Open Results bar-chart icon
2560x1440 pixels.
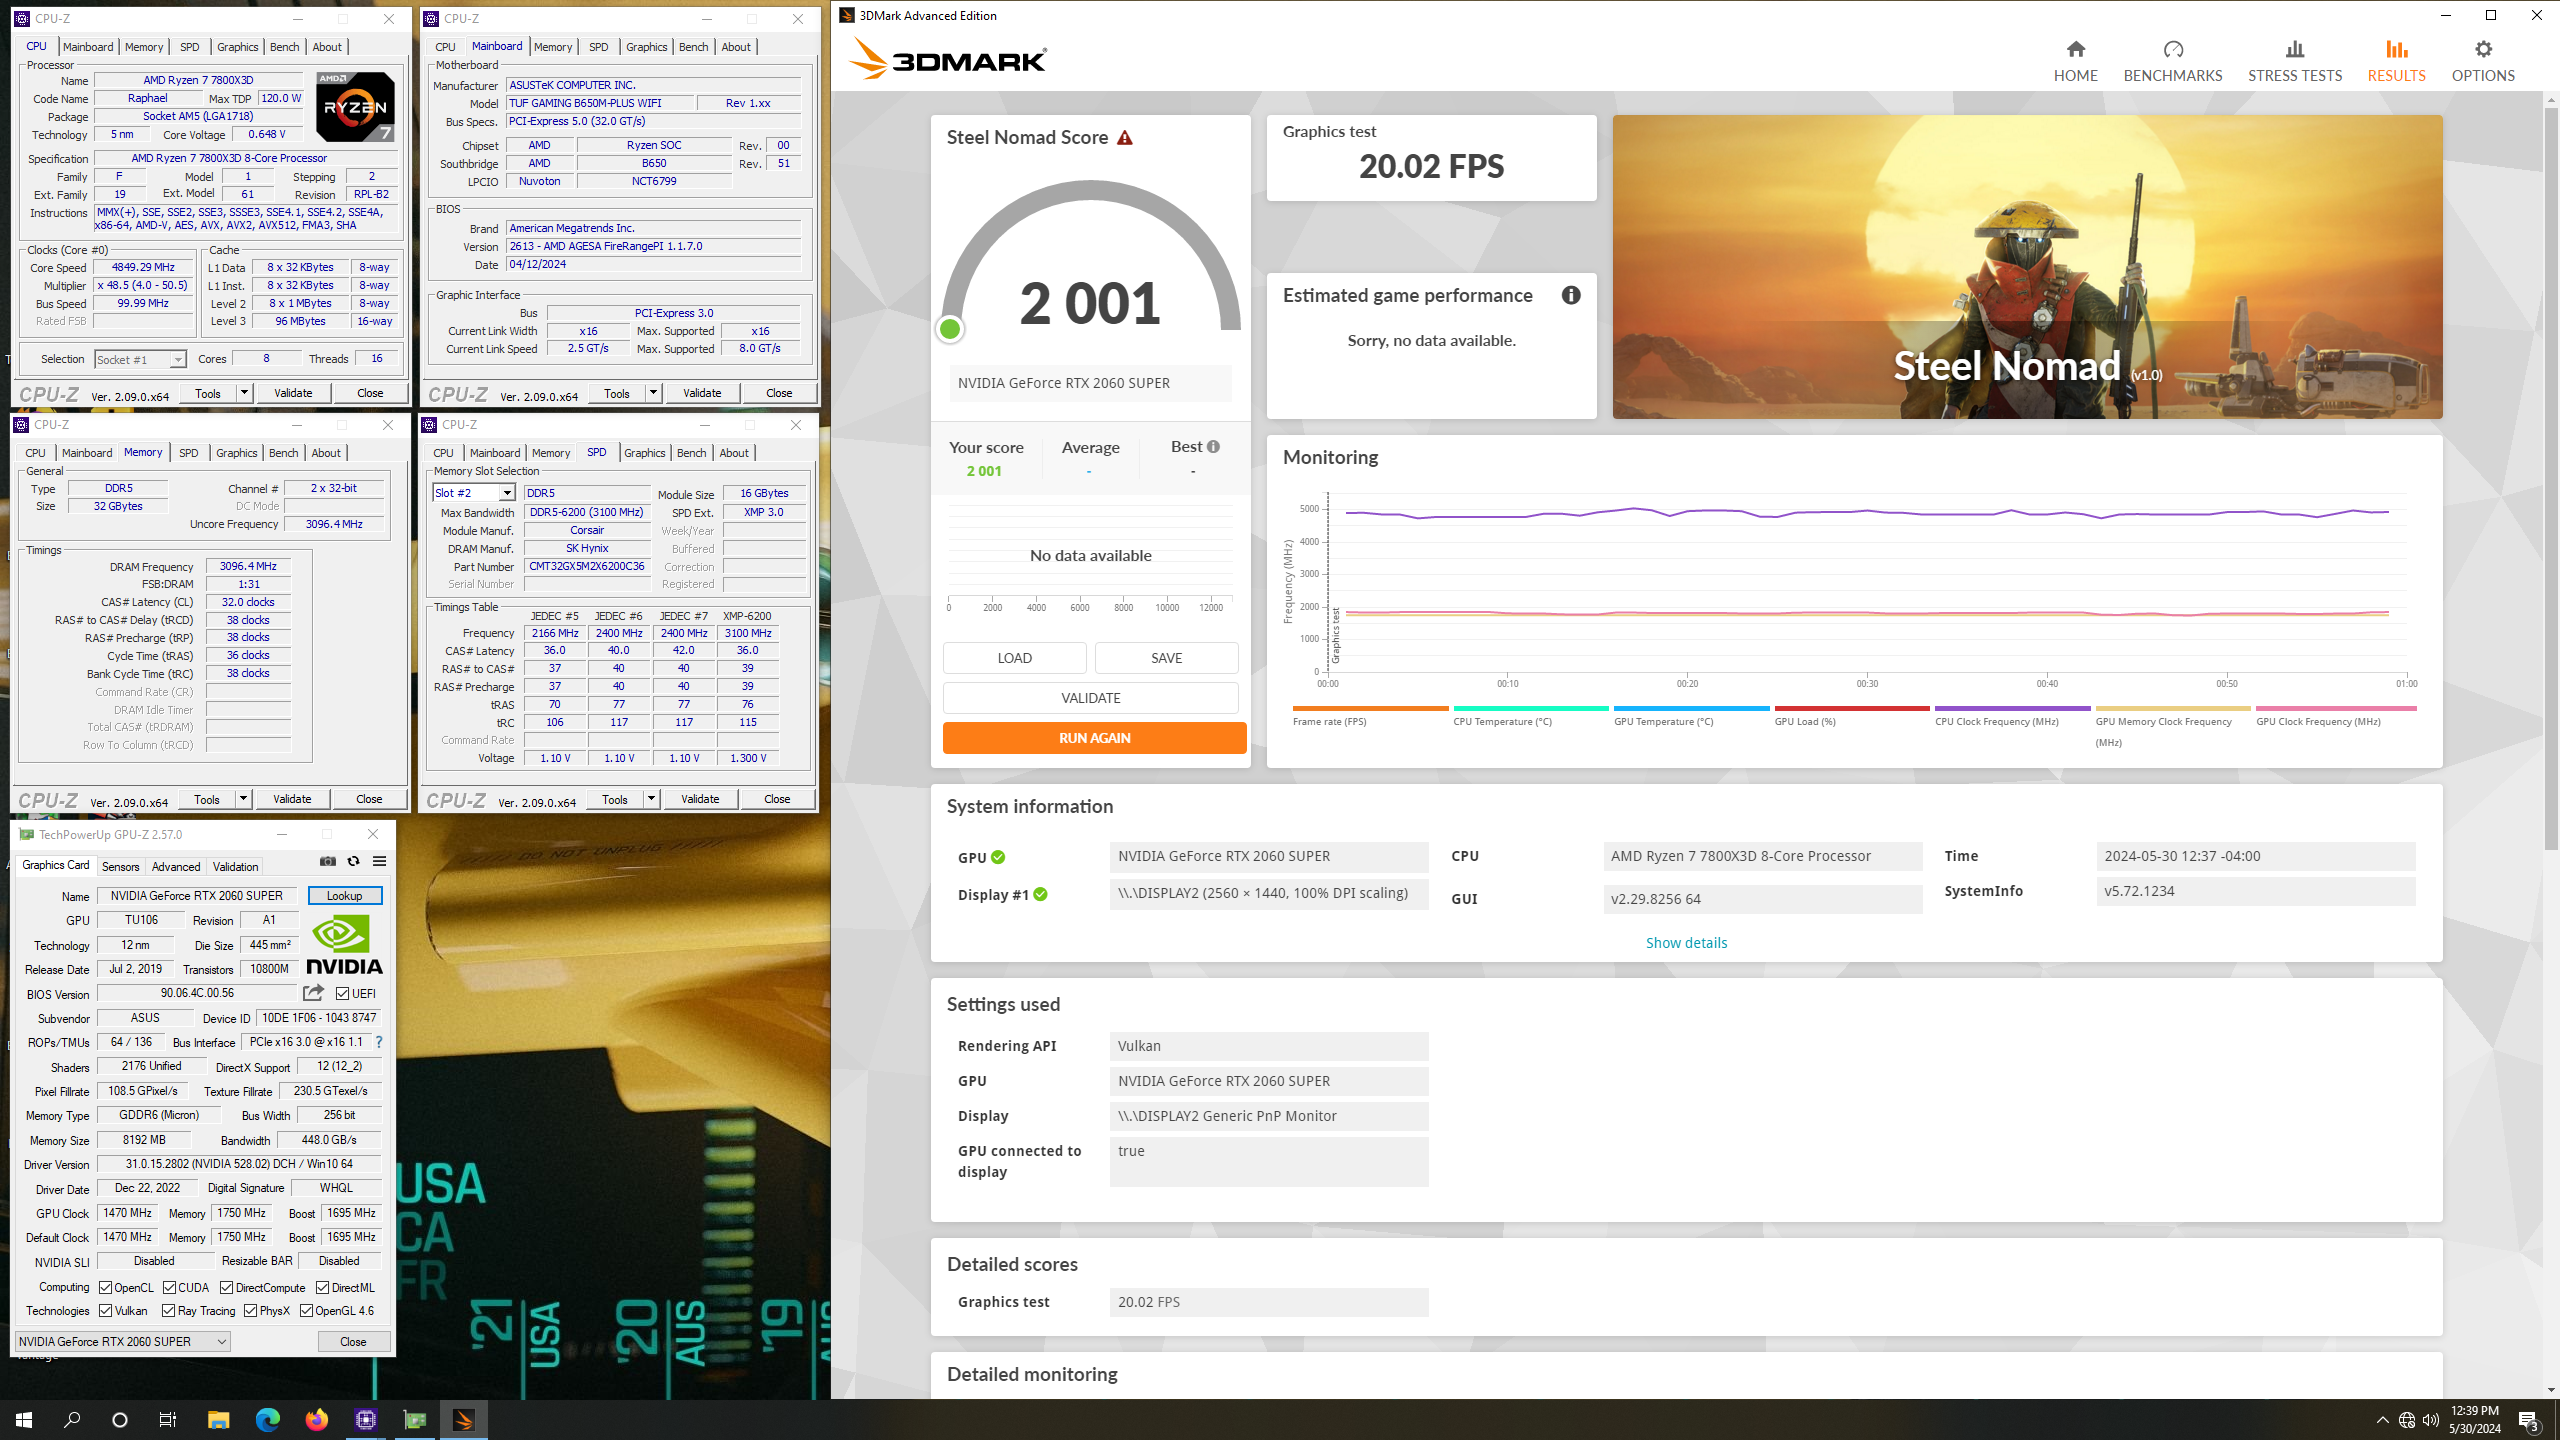coord(2397,49)
